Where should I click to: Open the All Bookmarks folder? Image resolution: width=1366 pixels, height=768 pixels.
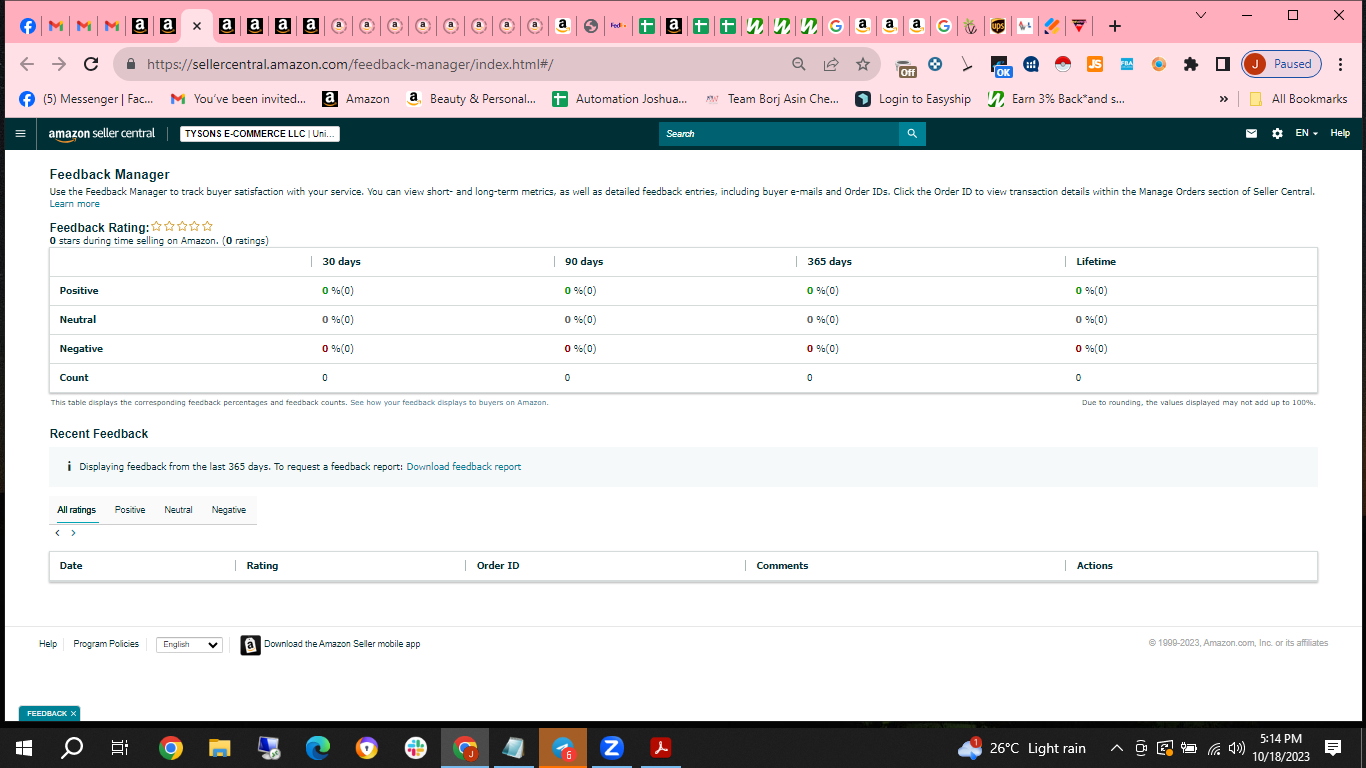[x=1298, y=99]
